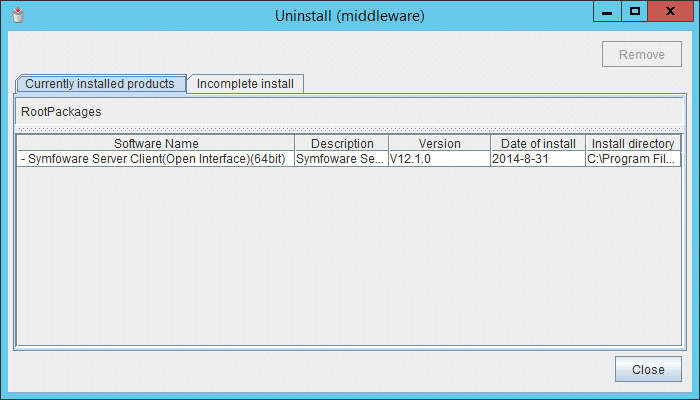This screenshot has height=400, width=700.
Task: Select the Currently installed products tab
Action: pyautogui.click(x=100, y=84)
